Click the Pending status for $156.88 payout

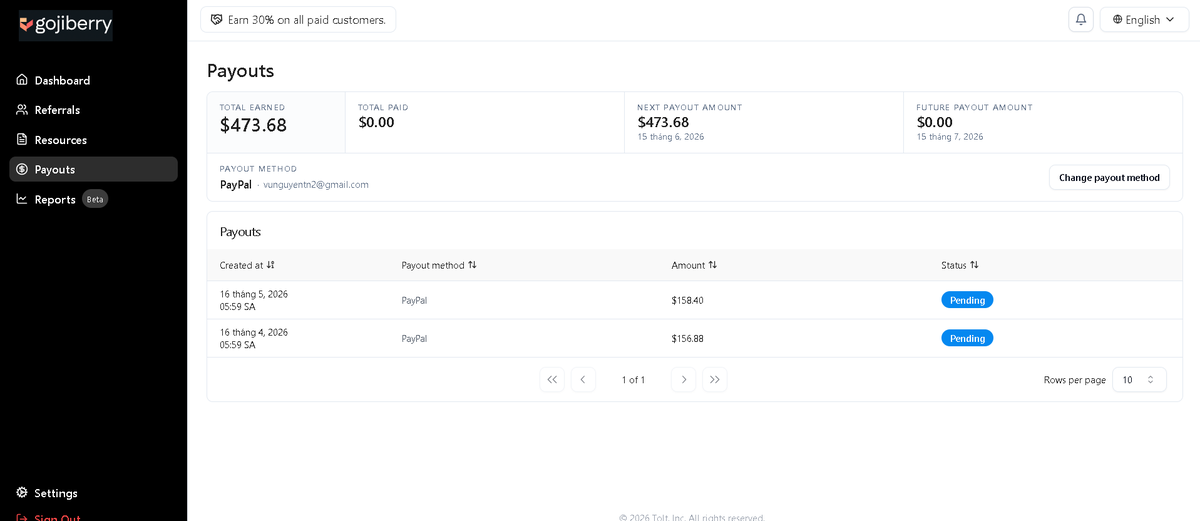(967, 338)
